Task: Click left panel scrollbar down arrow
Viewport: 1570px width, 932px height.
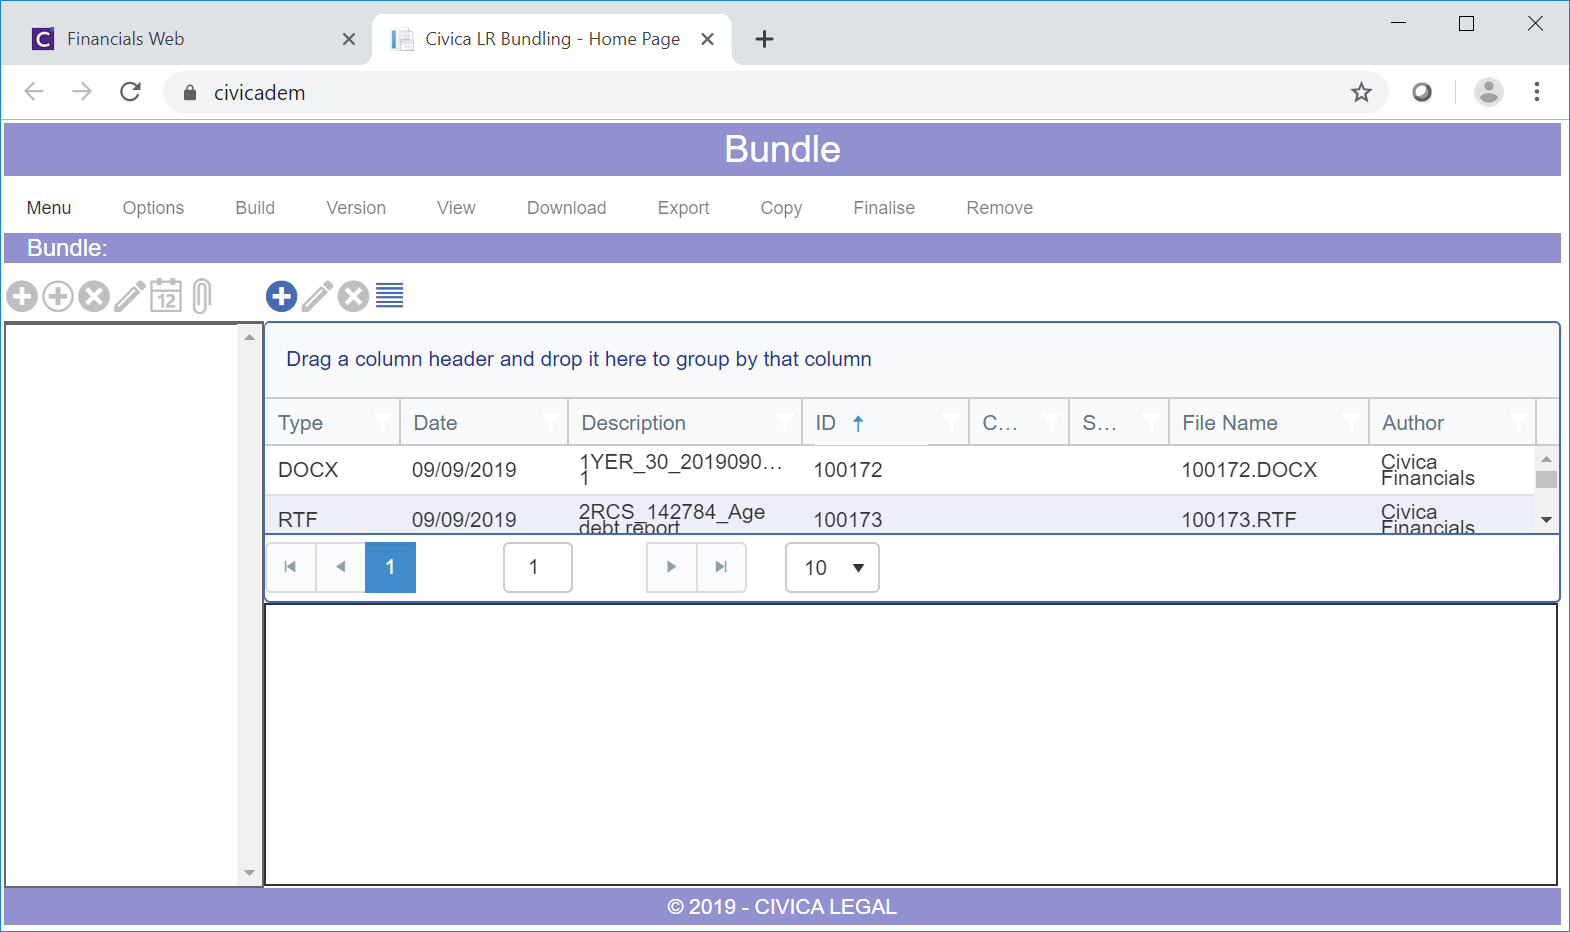Action: coord(249,873)
